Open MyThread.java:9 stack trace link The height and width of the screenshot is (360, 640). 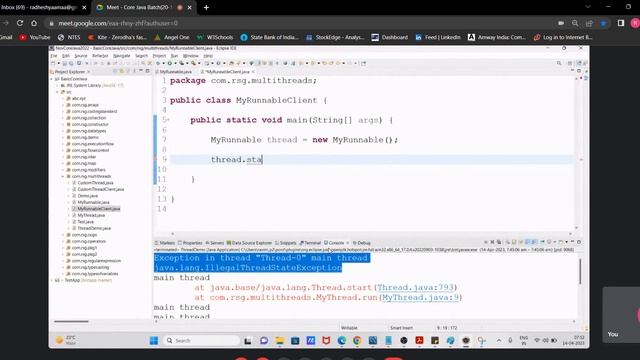420,297
